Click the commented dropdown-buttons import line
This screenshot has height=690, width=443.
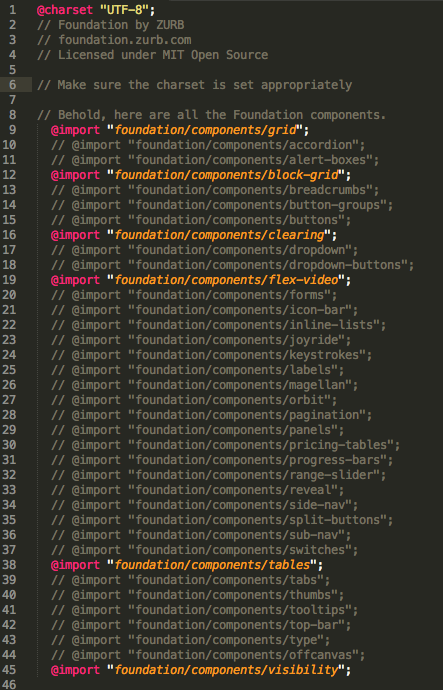click(232, 264)
